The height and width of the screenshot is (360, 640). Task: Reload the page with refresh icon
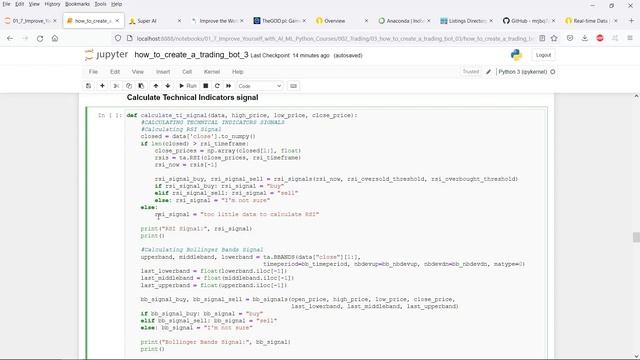pos(40,38)
